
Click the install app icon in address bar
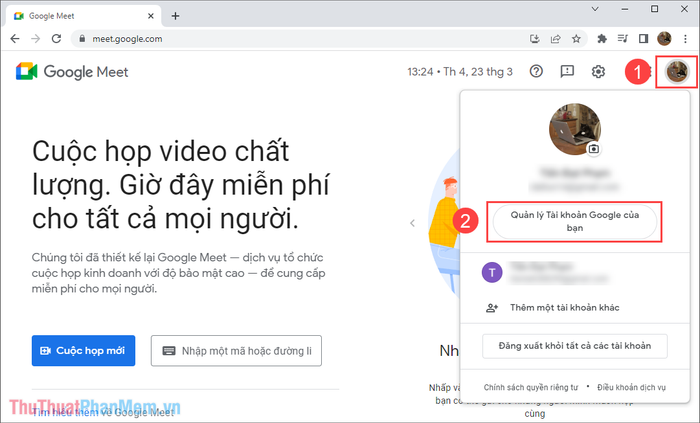click(534, 39)
